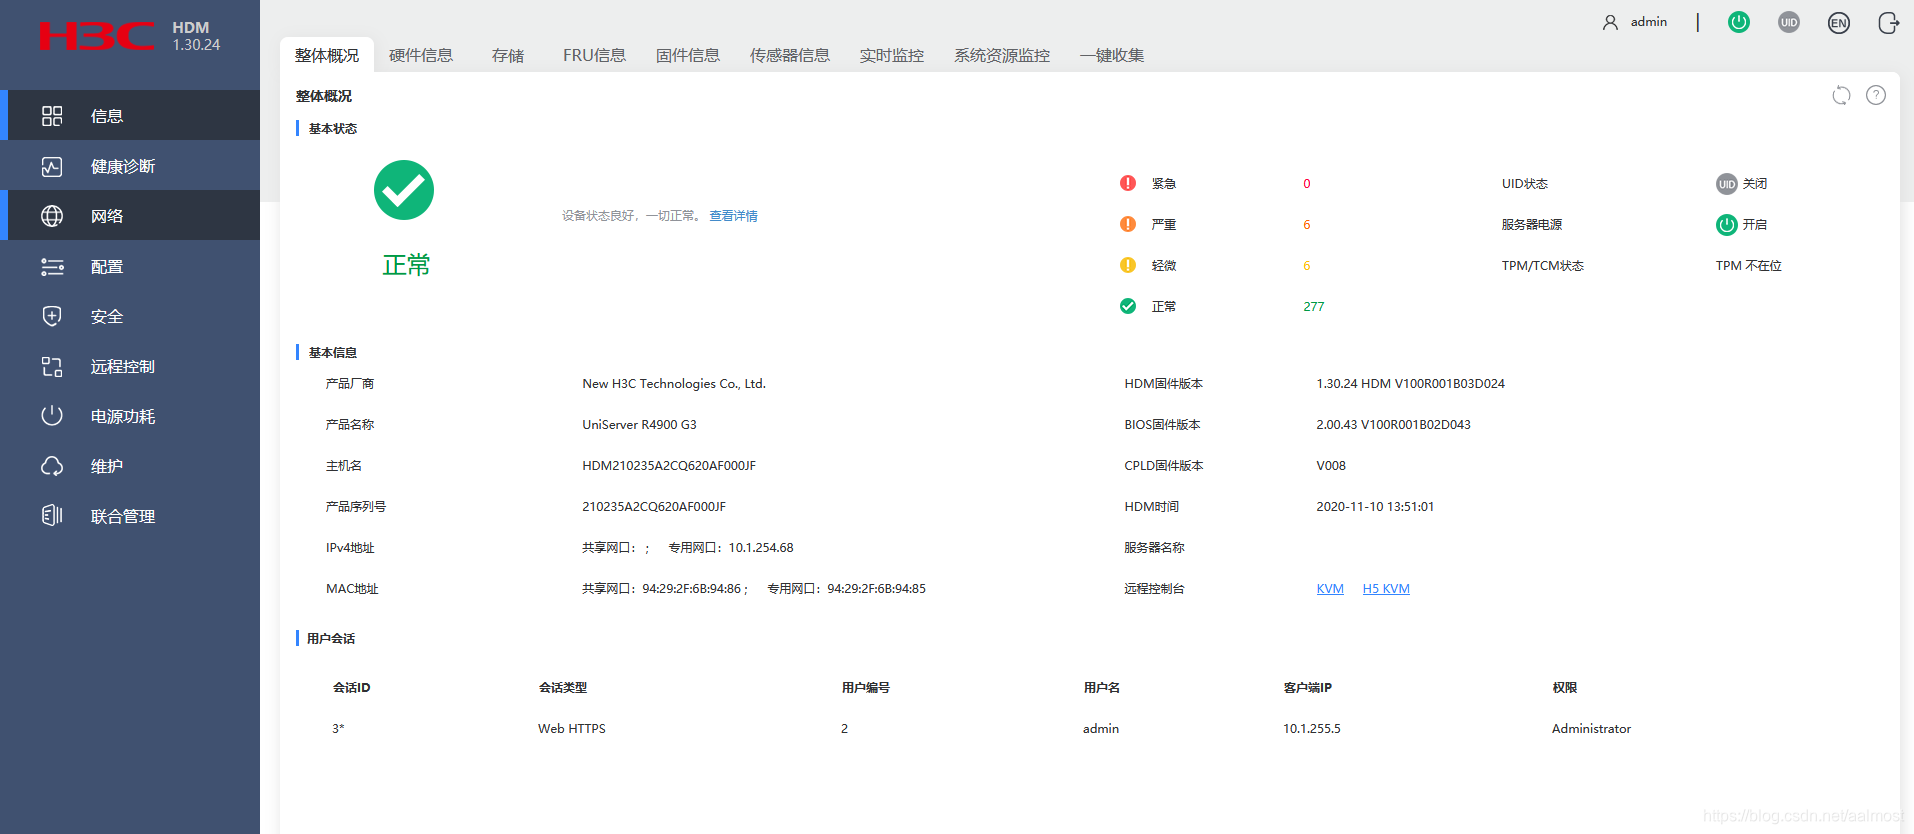Click the 查看详情 link
The height and width of the screenshot is (834, 1914).
[733, 216]
